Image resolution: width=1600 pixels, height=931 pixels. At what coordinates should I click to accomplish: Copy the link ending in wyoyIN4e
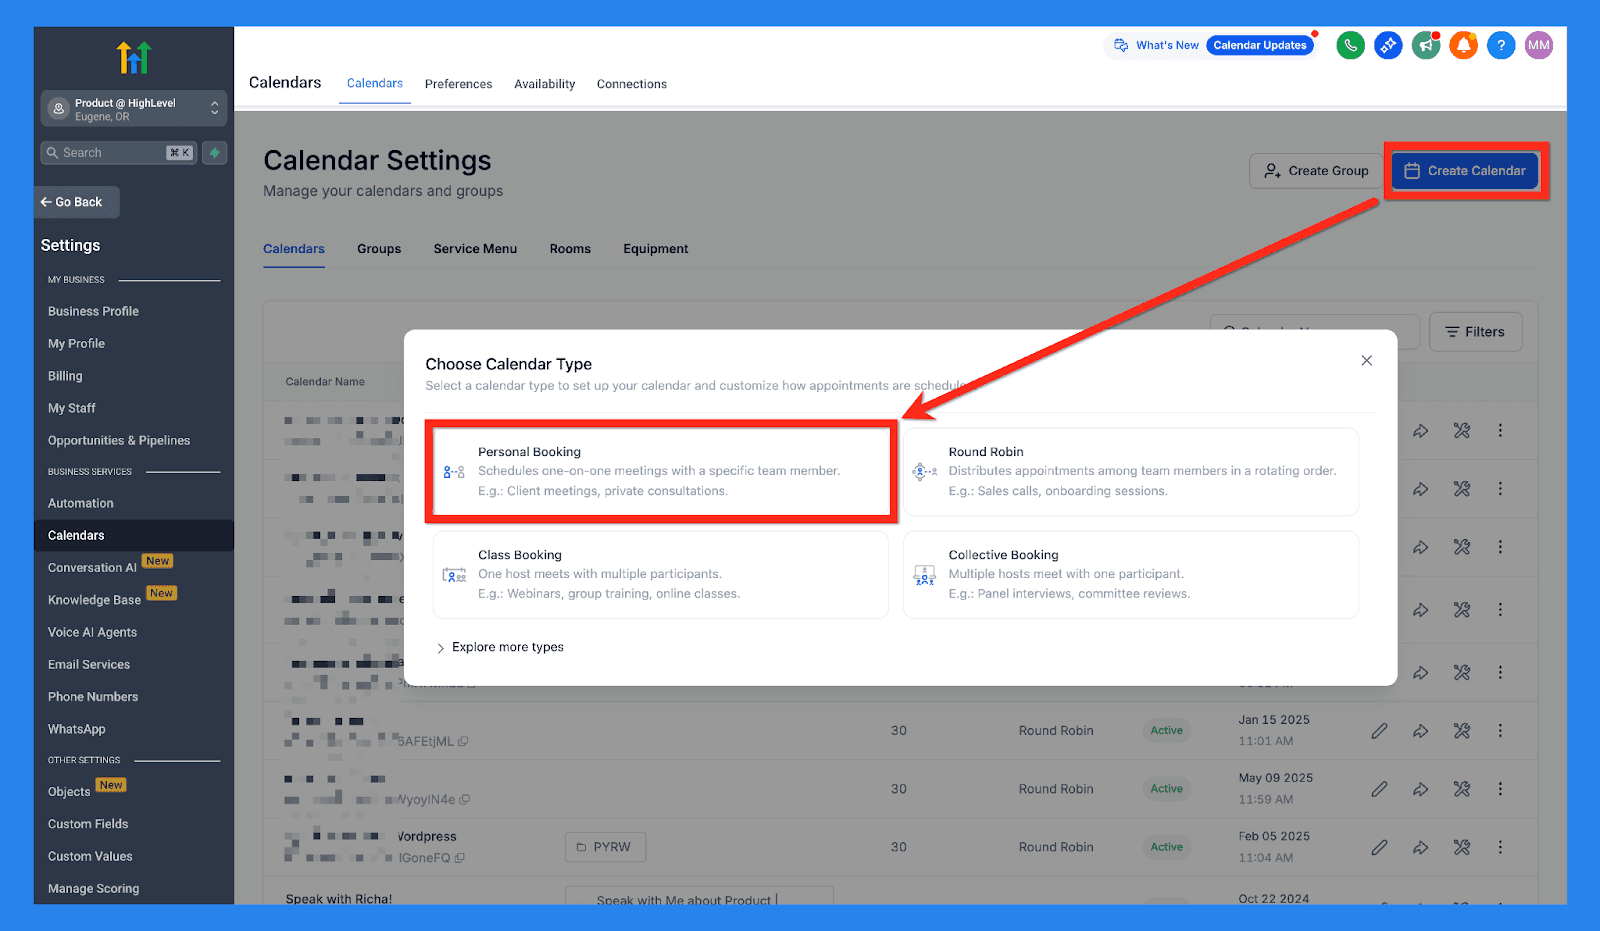pyautogui.click(x=464, y=800)
